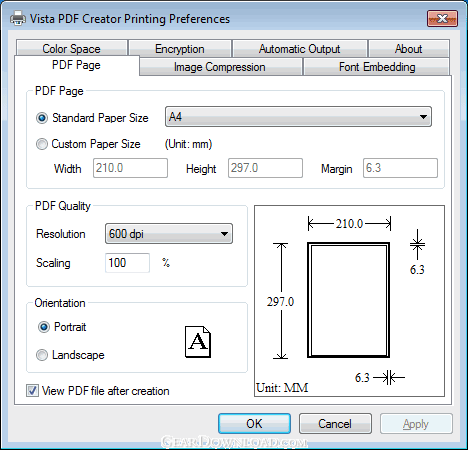Close the Printing Preferences dialog
Image resolution: width=468 pixels, height=450 pixels.
pos(442,19)
